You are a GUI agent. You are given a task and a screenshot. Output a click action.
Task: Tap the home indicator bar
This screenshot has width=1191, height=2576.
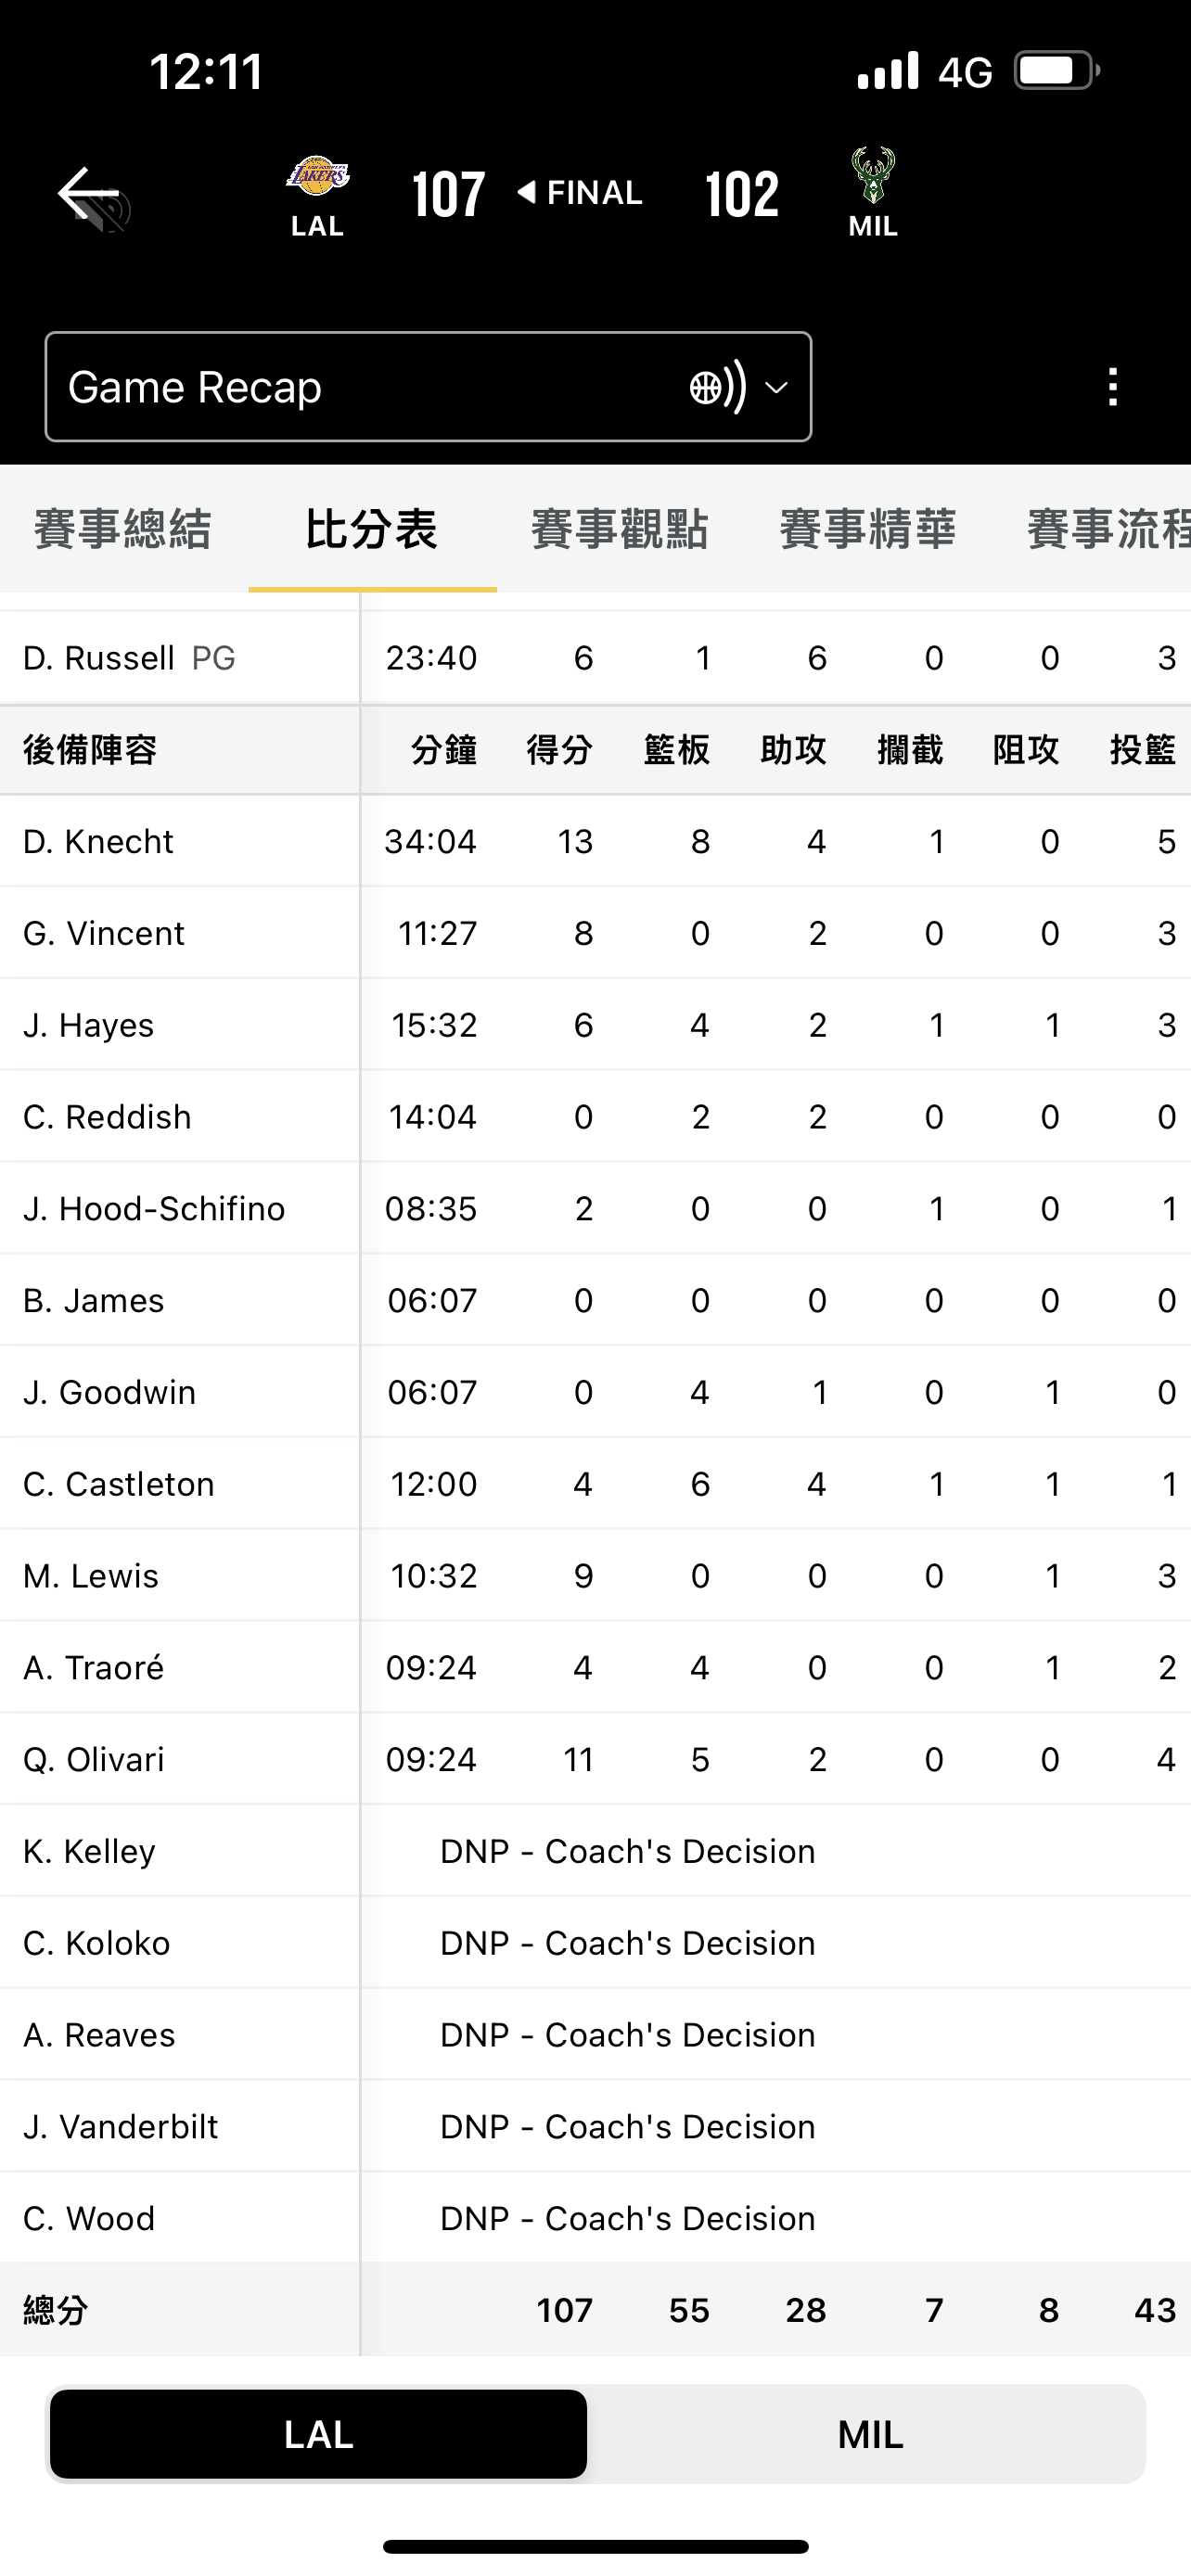[x=595, y=2546]
